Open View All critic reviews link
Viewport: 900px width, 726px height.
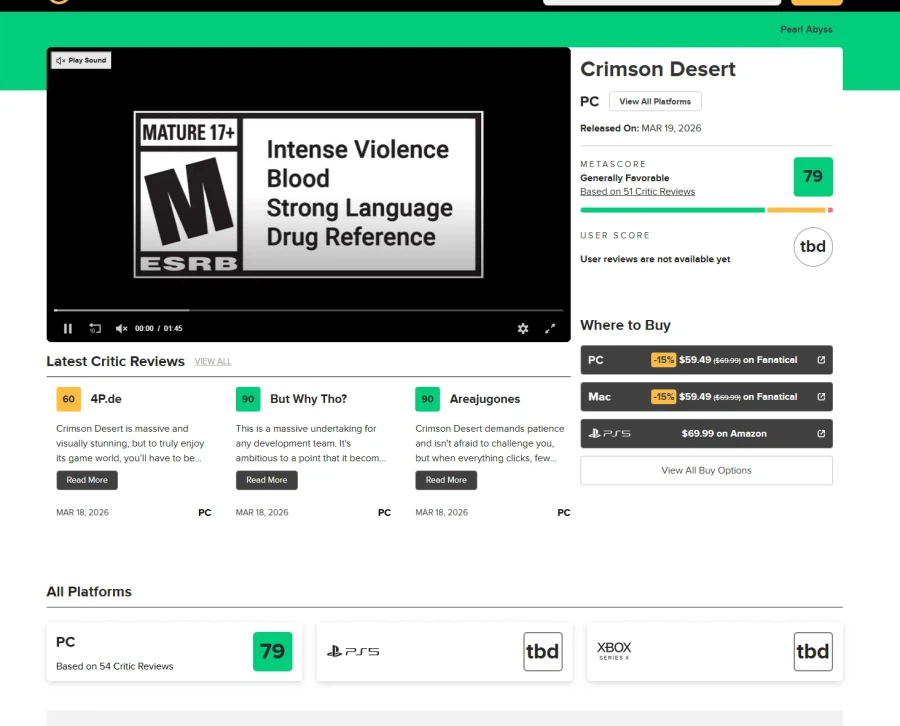212,362
